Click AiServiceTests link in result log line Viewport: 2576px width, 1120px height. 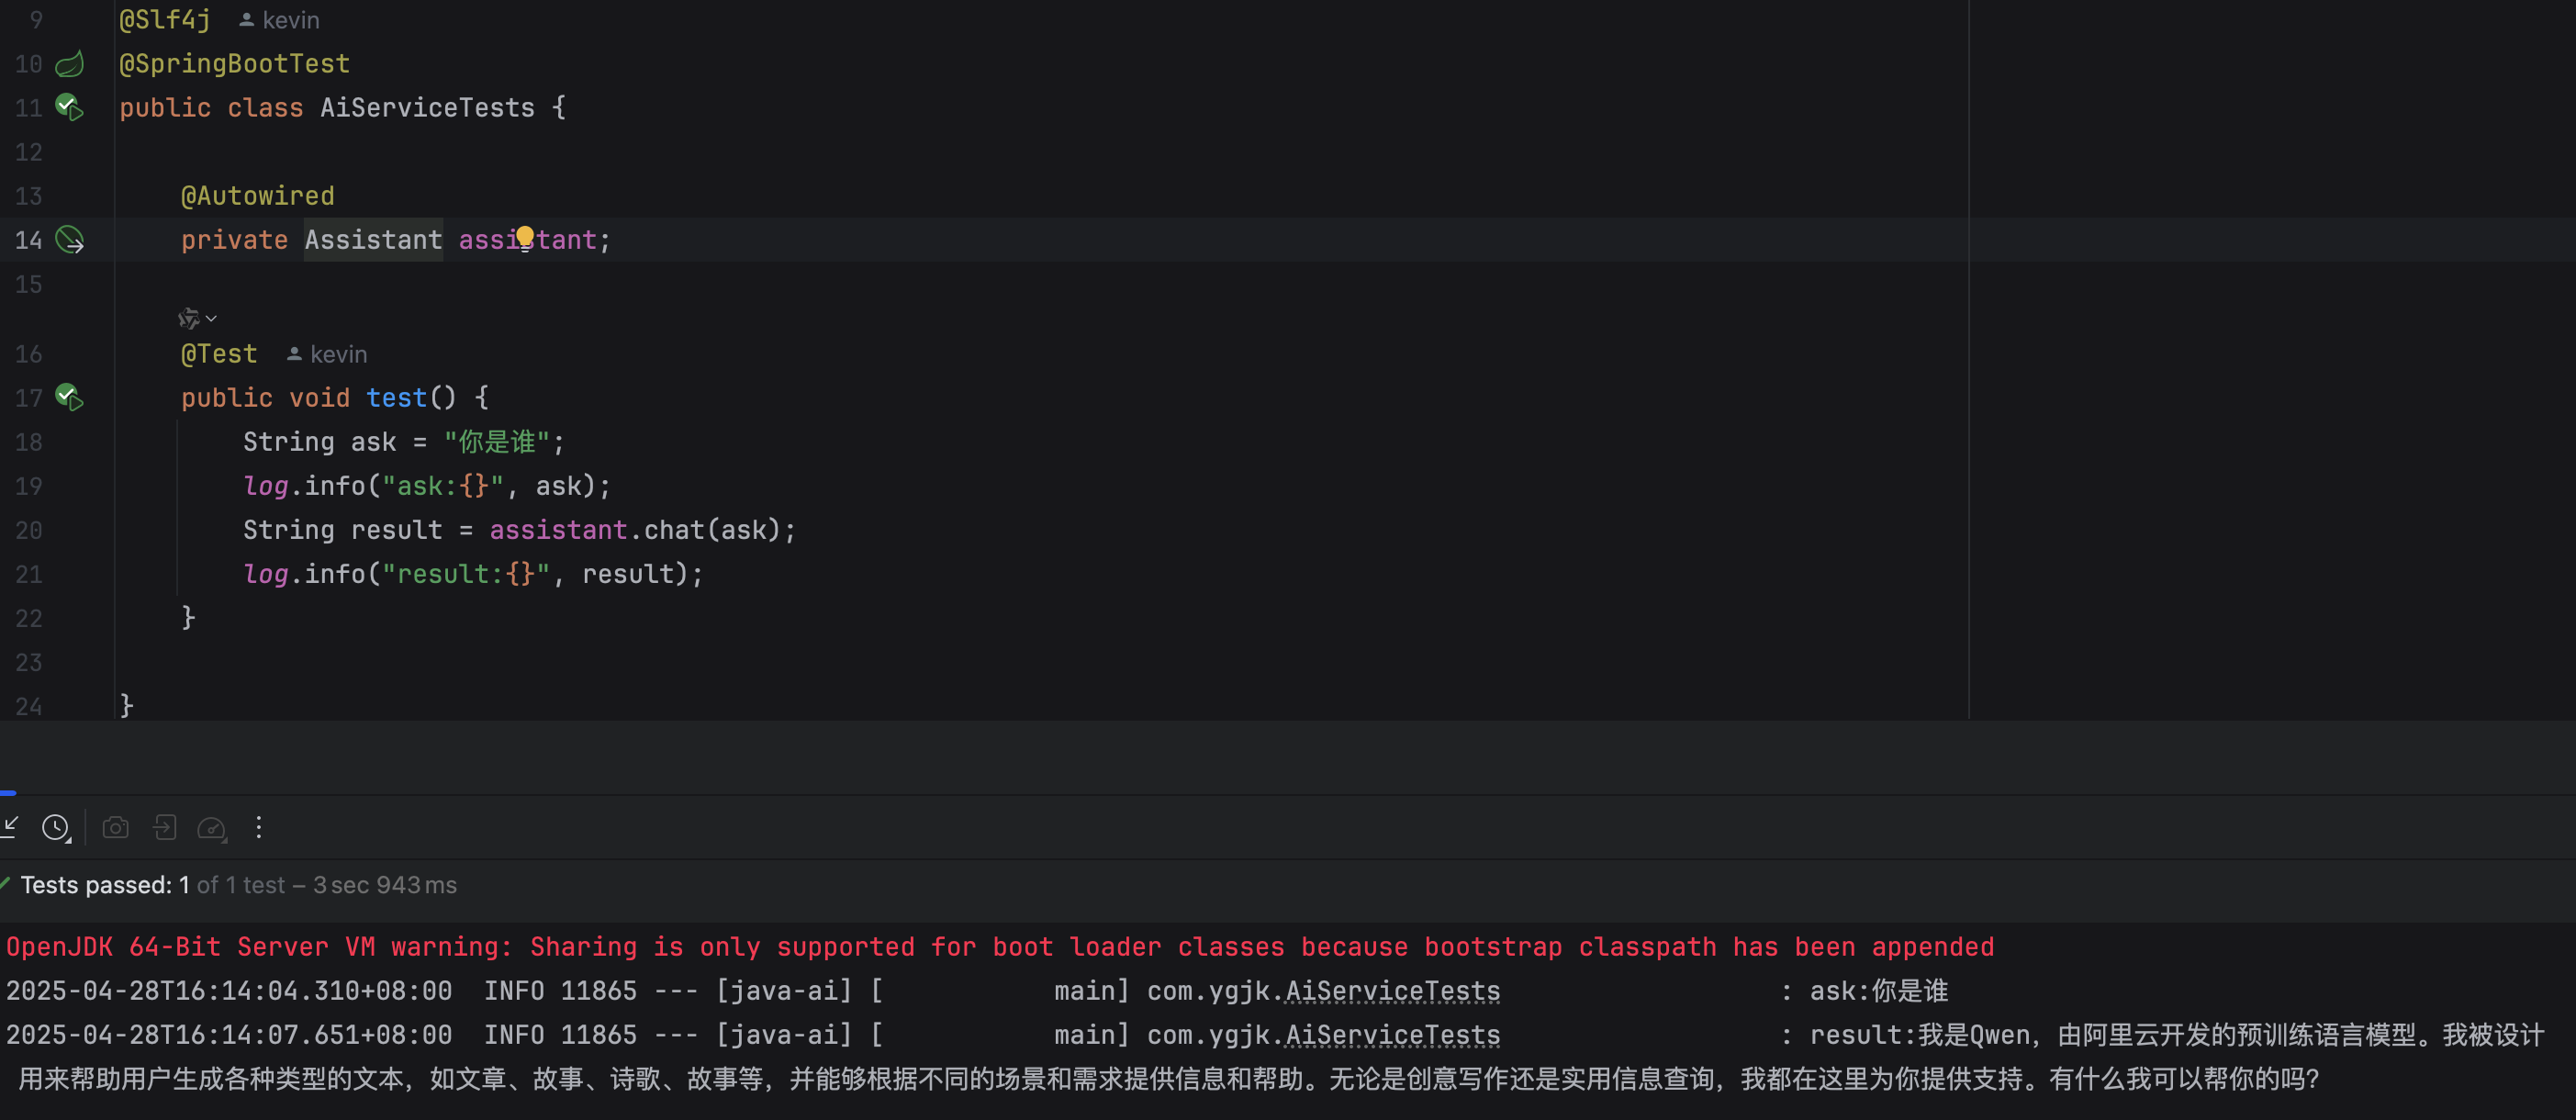[1392, 1035]
